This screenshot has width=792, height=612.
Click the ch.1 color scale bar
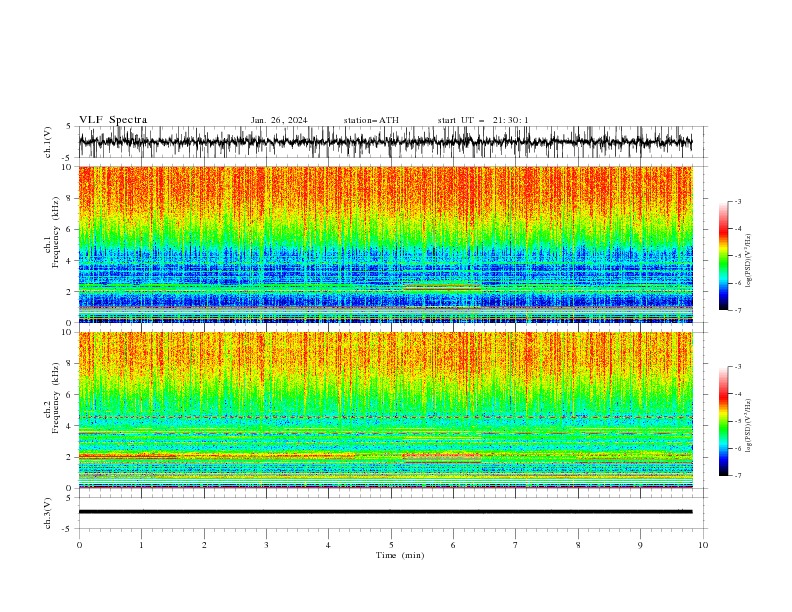(723, 256)
